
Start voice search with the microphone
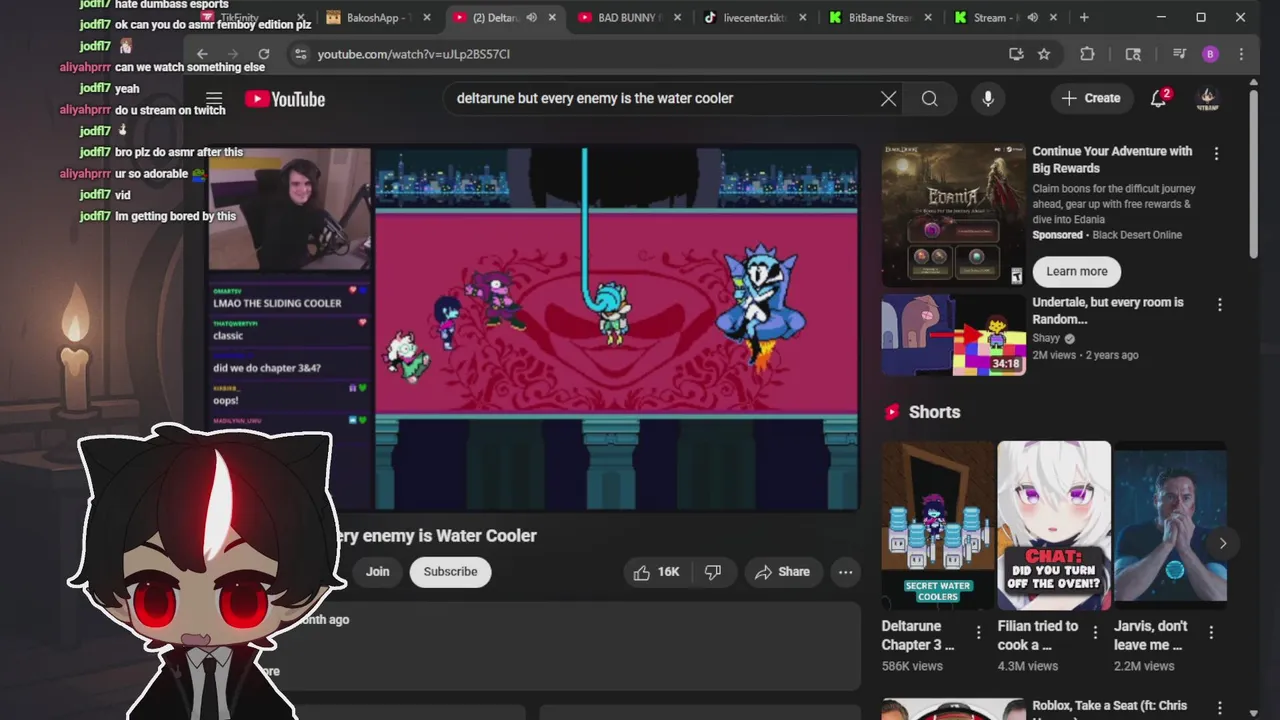988,98
